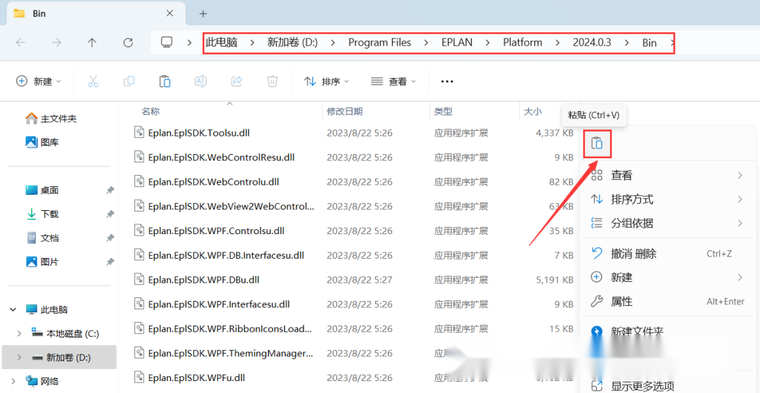760x393 pixels.
Task: Choose 属性 in context menu
Action: (667, 302)
